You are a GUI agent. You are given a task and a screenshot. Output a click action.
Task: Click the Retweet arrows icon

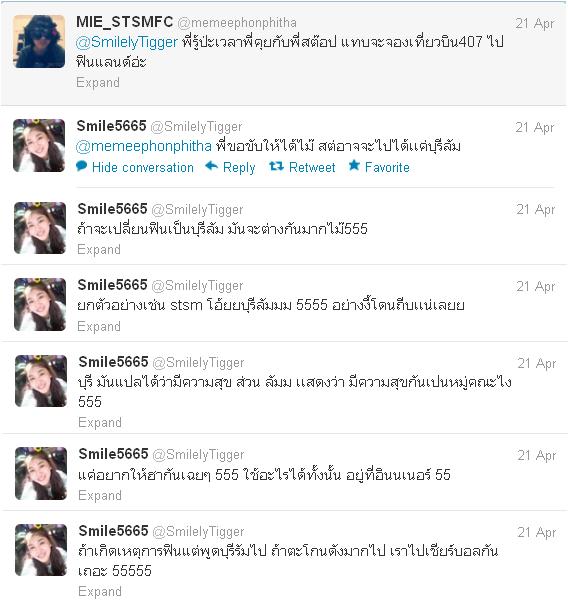277,167
